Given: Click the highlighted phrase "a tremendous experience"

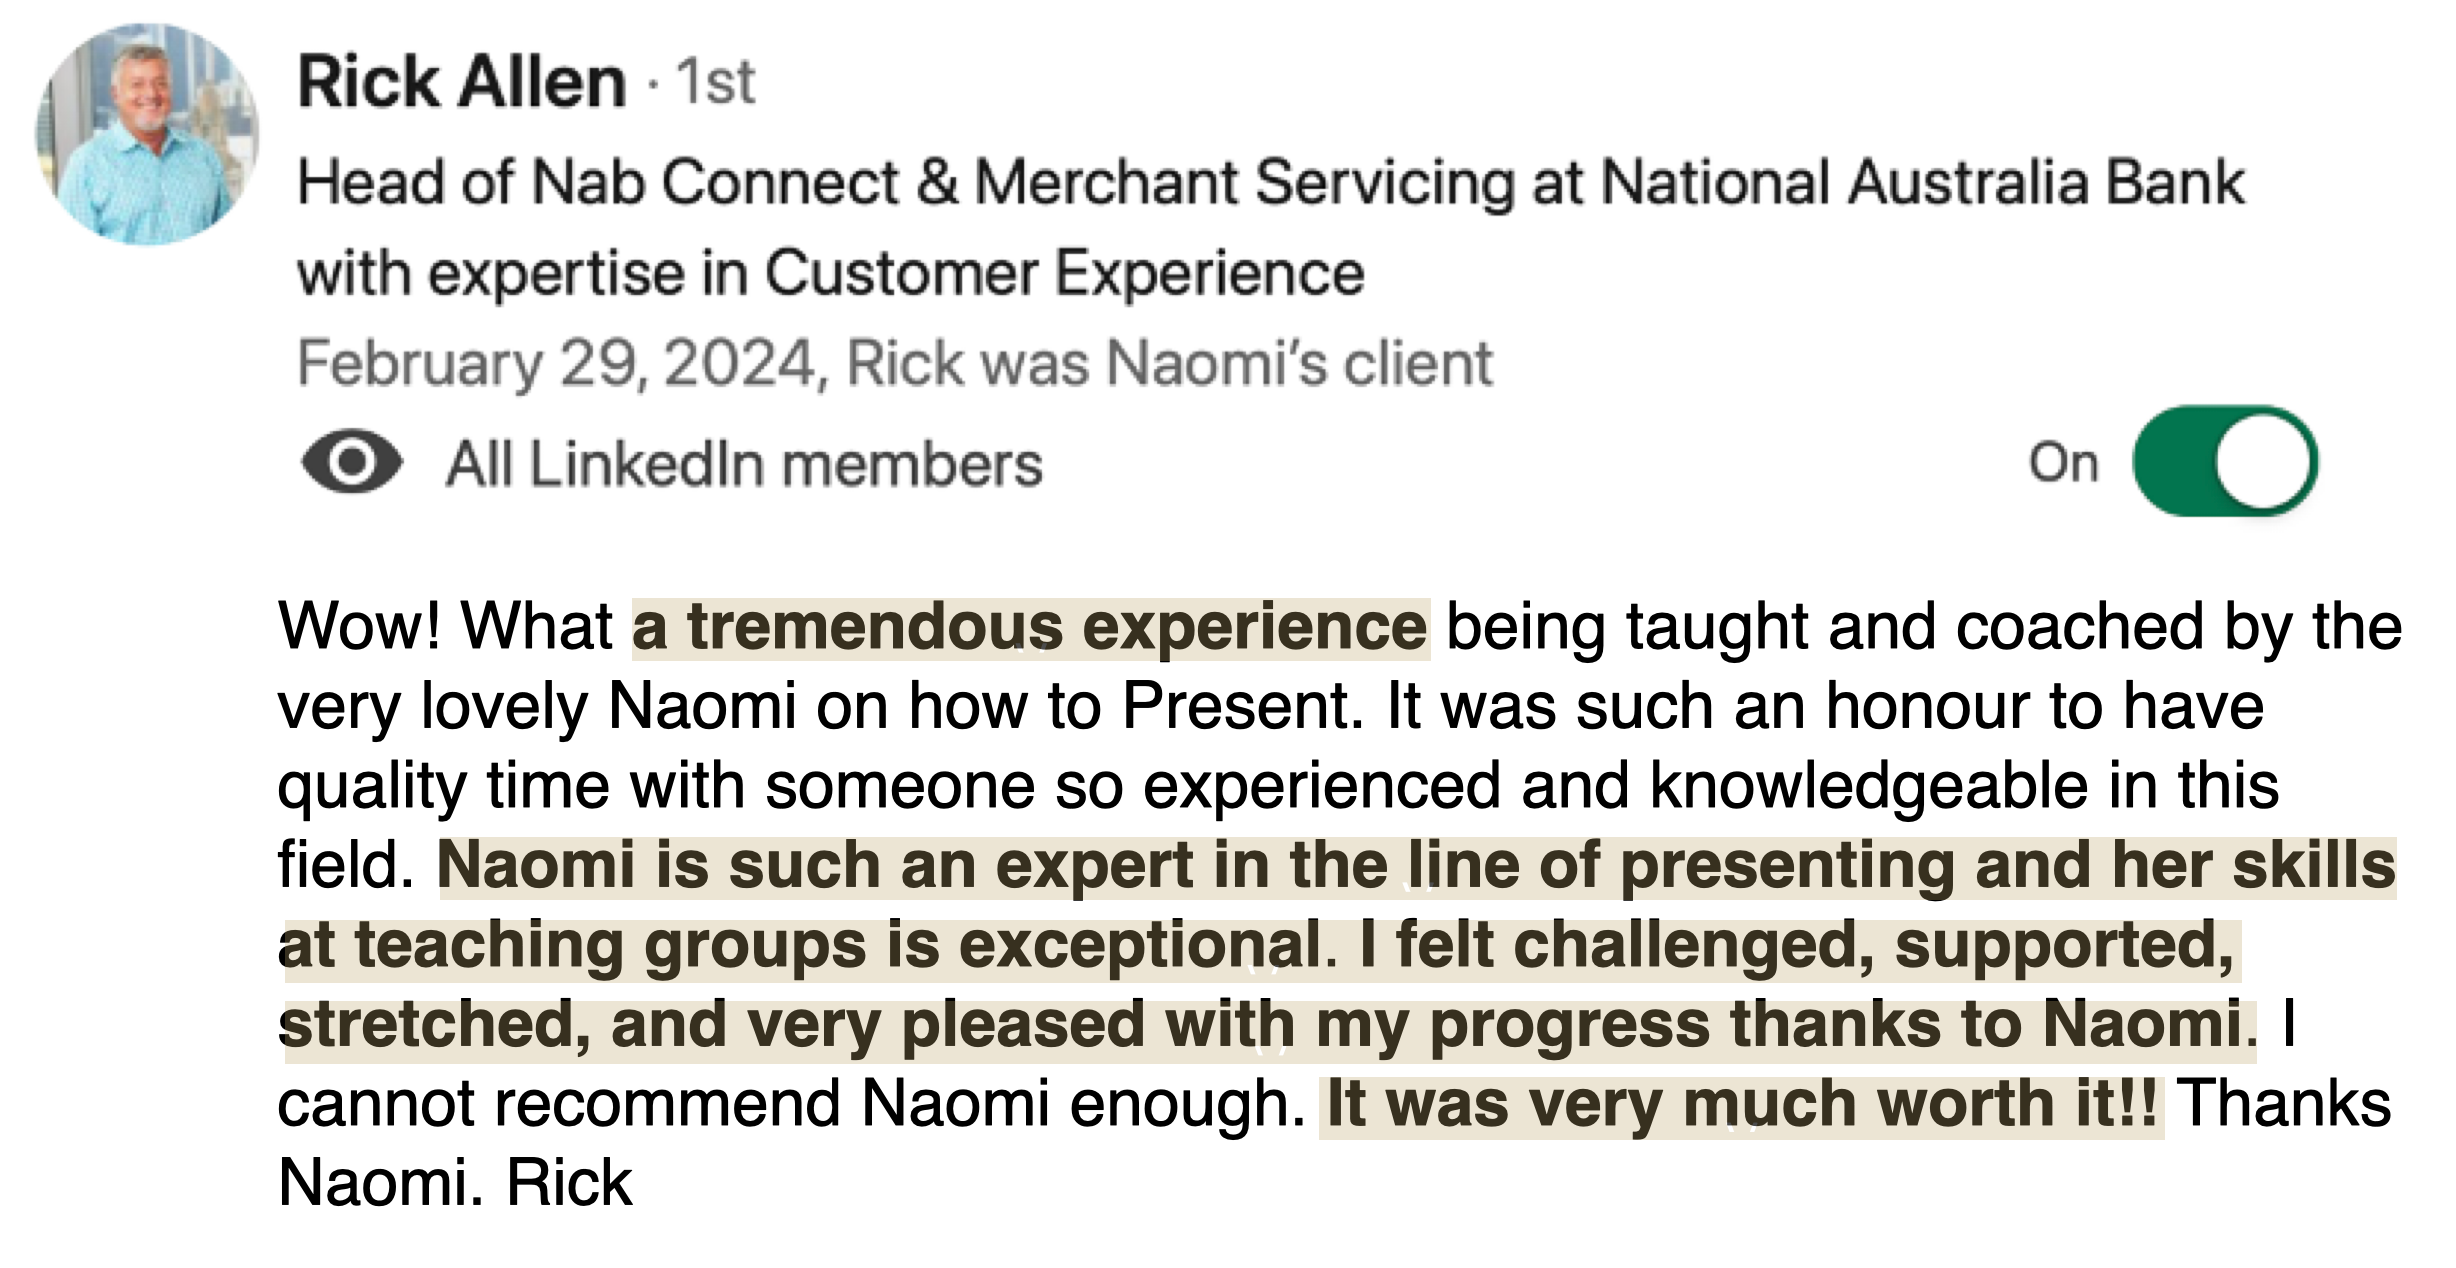Looking at the screenshot, I should (x=1030, y=628).
